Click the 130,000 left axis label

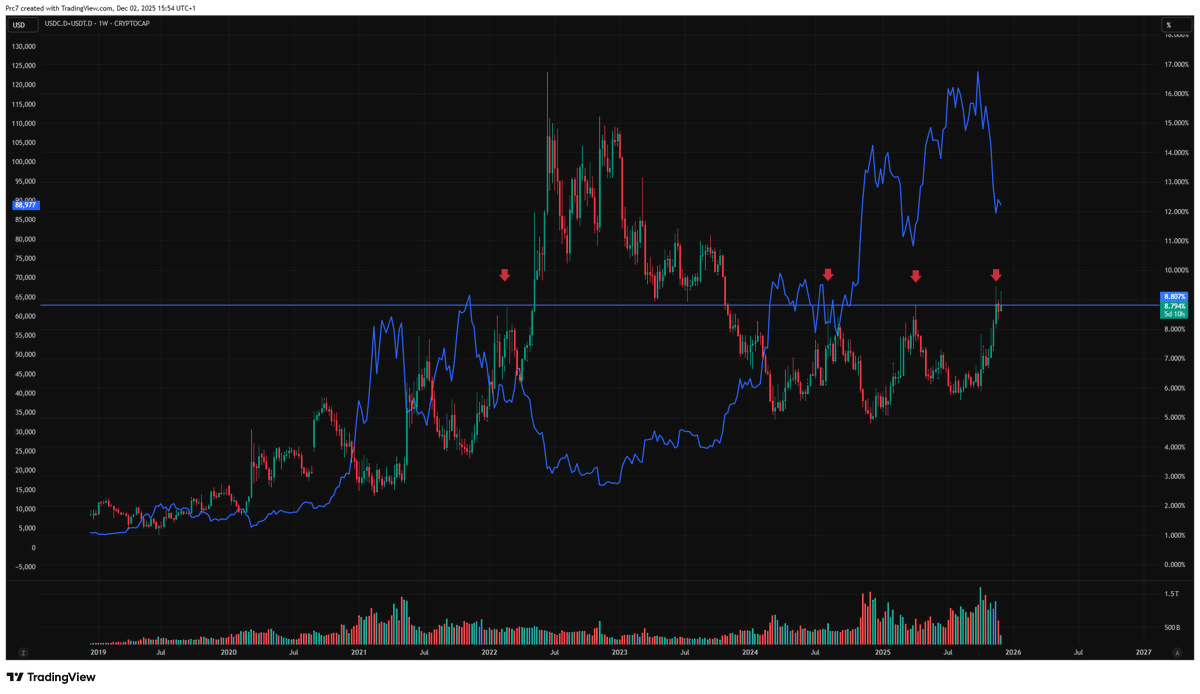click(23, 46)
